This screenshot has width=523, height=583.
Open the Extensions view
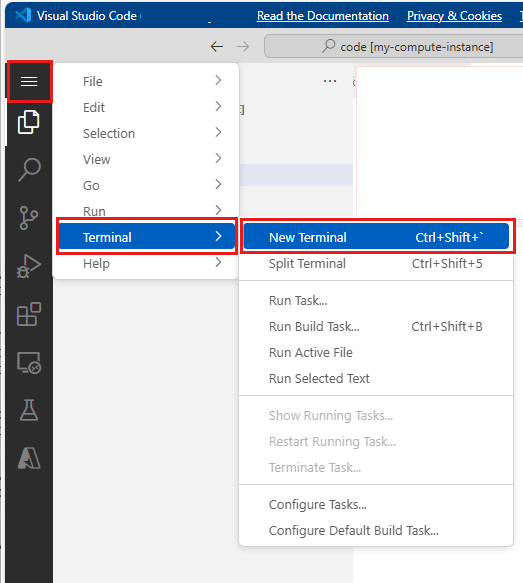(x=29, y=314)
